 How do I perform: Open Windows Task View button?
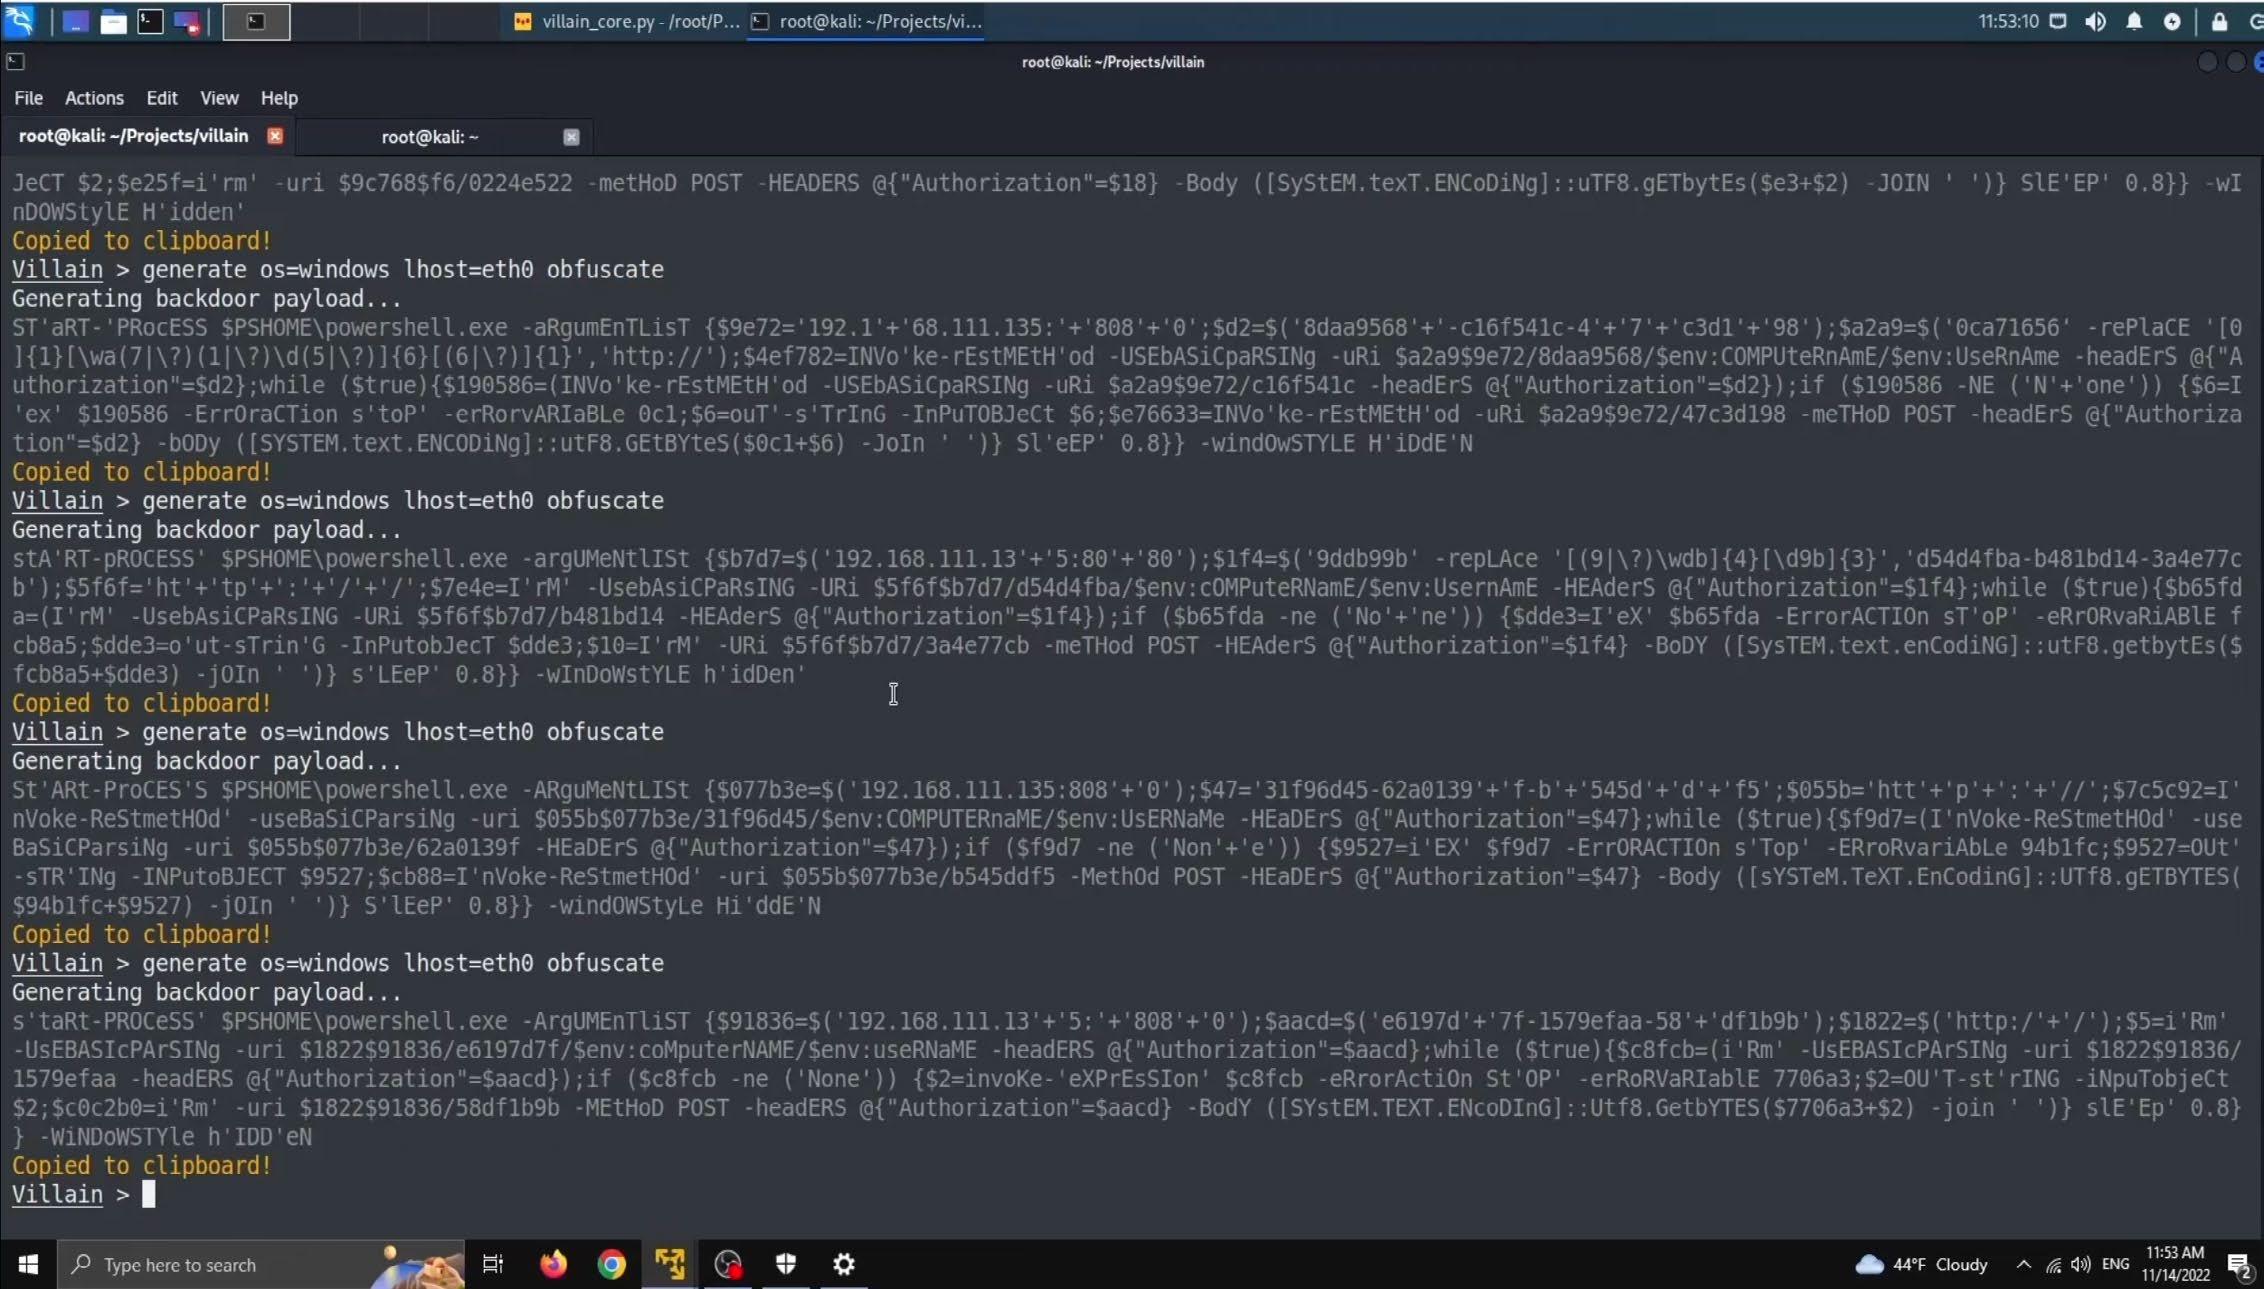493,1264
